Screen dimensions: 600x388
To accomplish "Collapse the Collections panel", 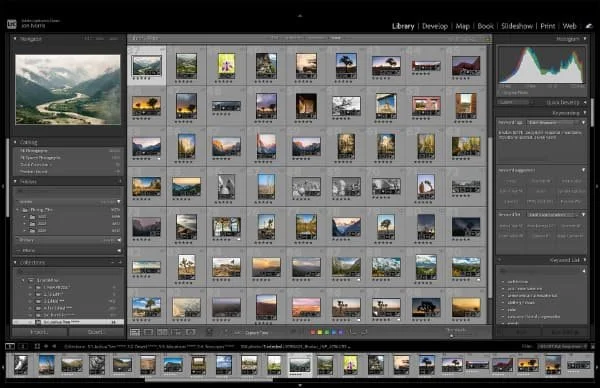I will [15, 262].
